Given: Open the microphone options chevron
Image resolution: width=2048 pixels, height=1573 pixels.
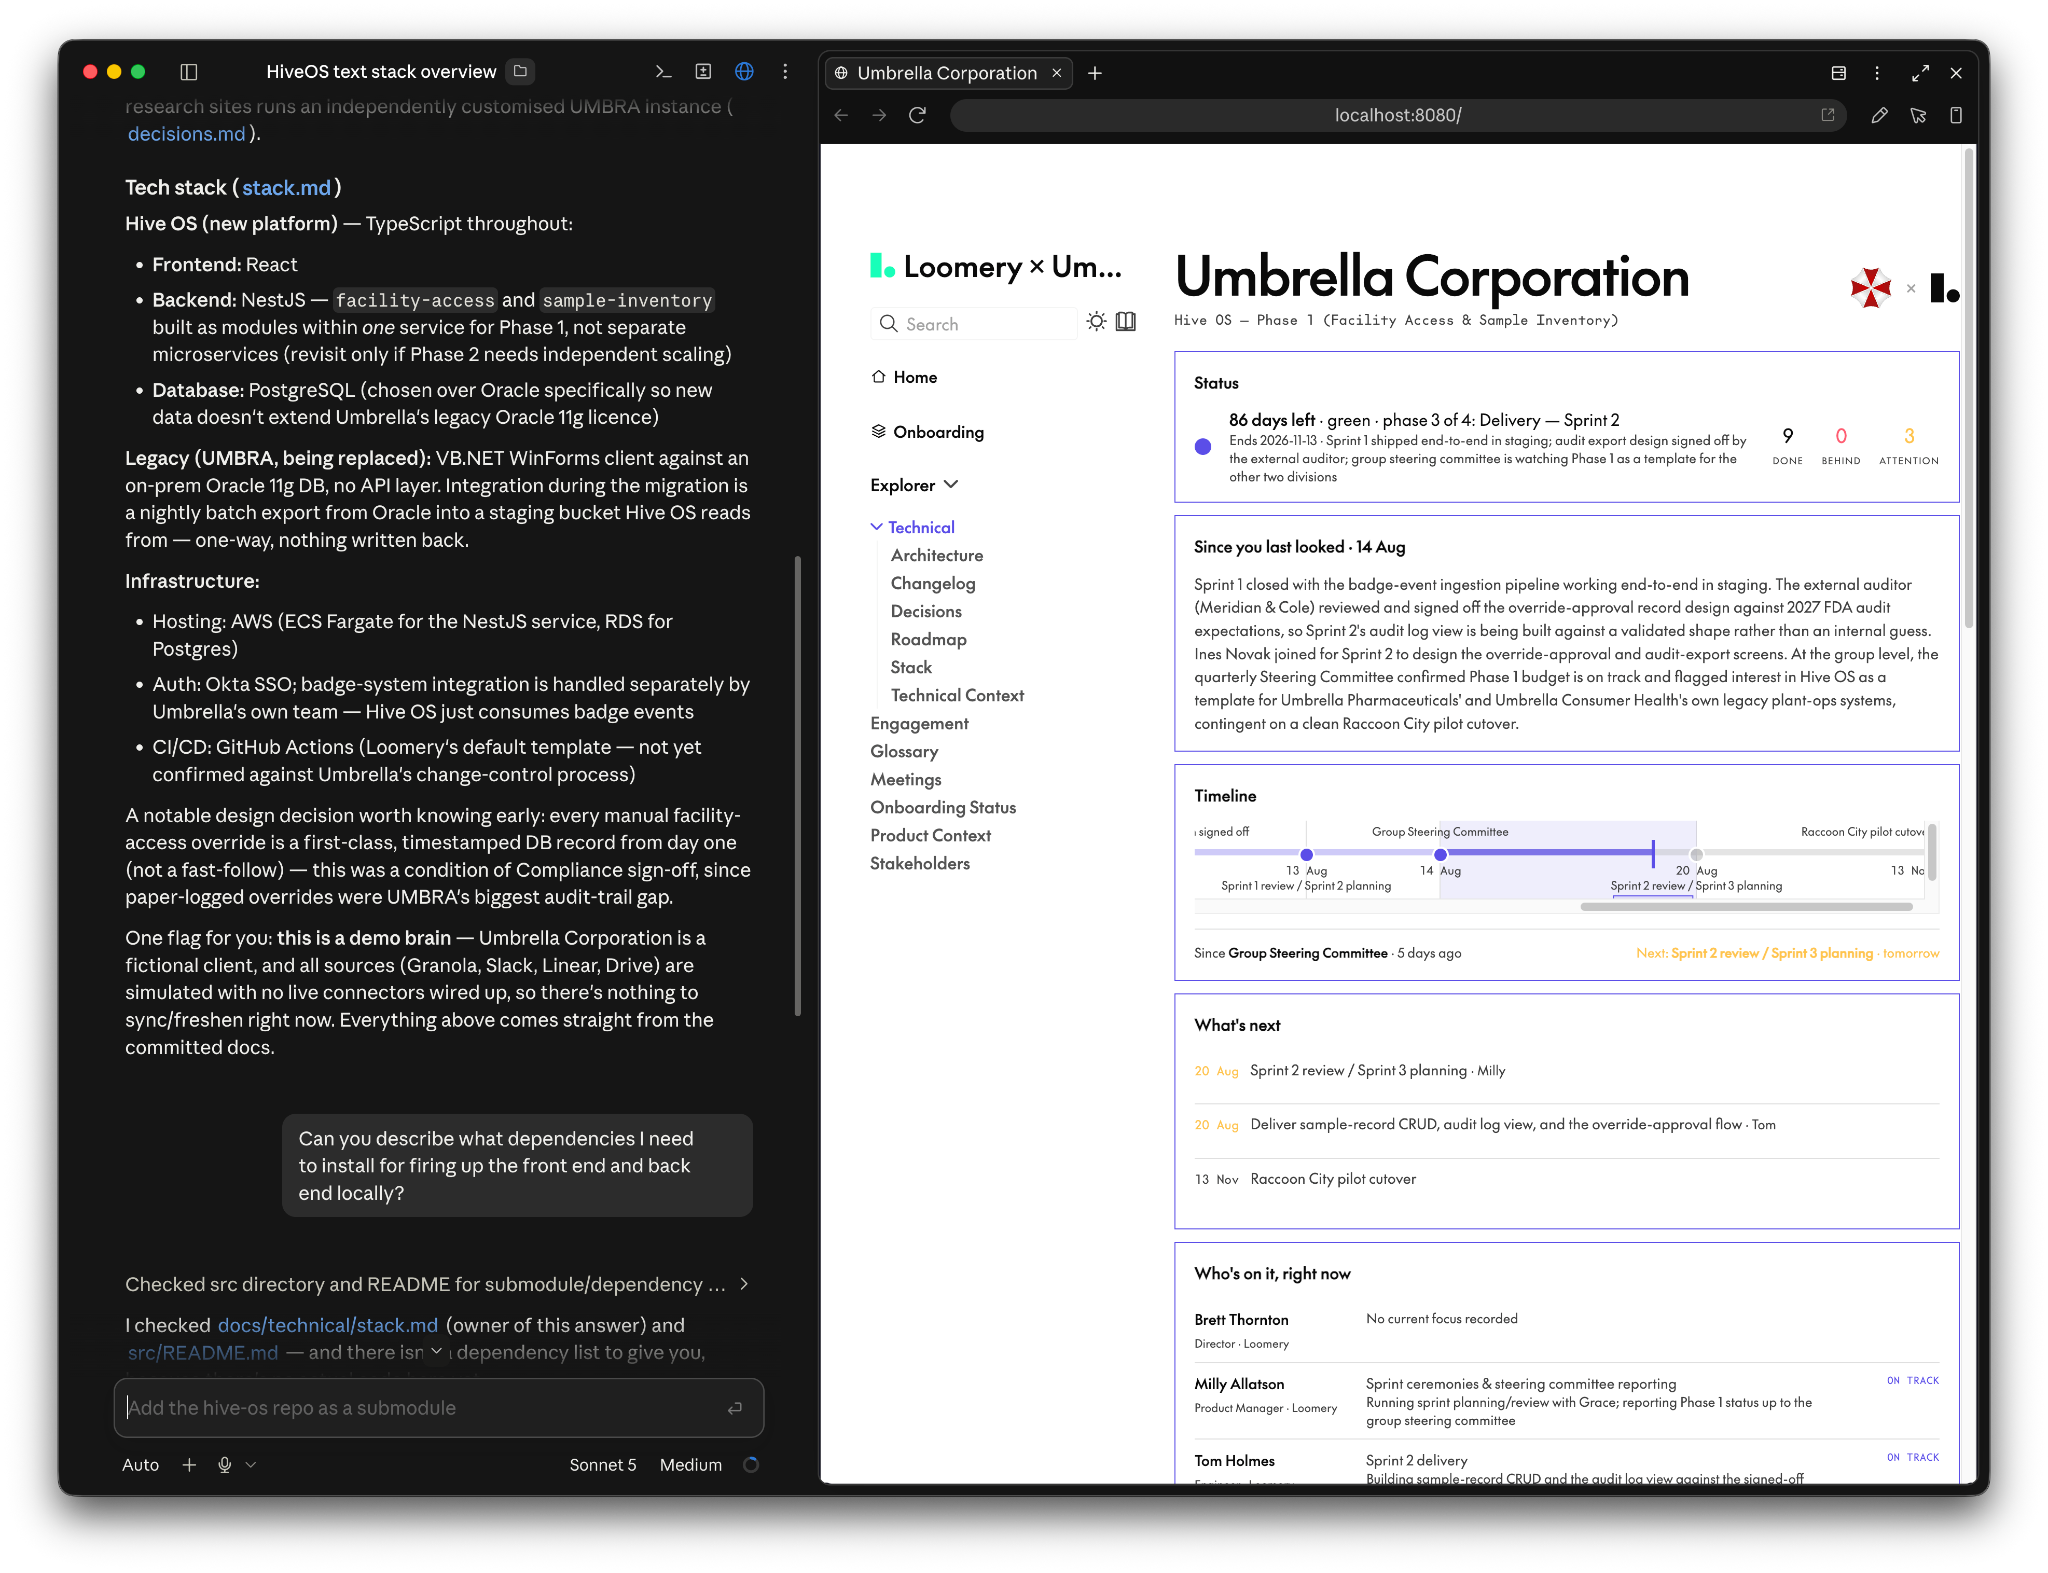Looking at the screenshot, I should pos(251,1465).
